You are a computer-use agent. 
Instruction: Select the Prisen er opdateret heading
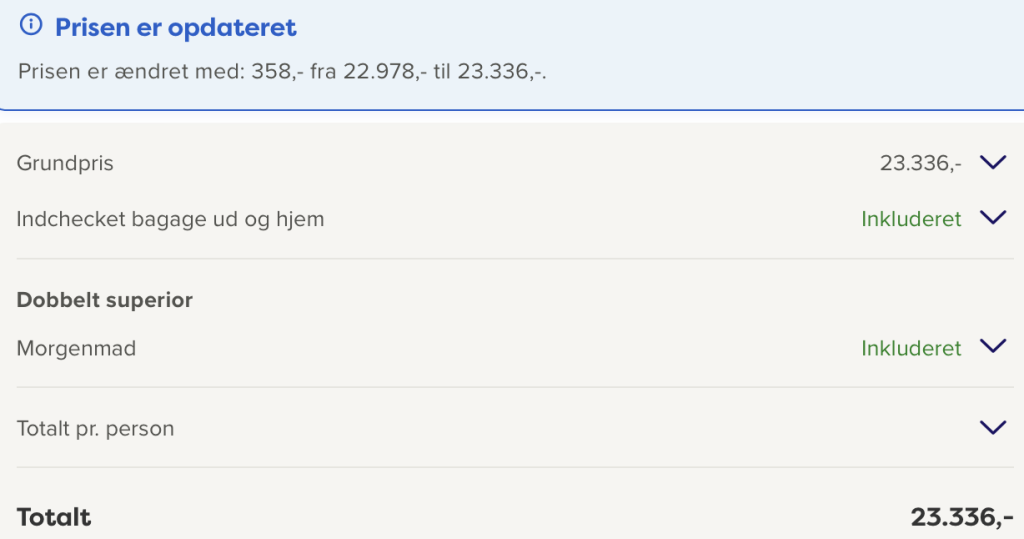point(176,27)
